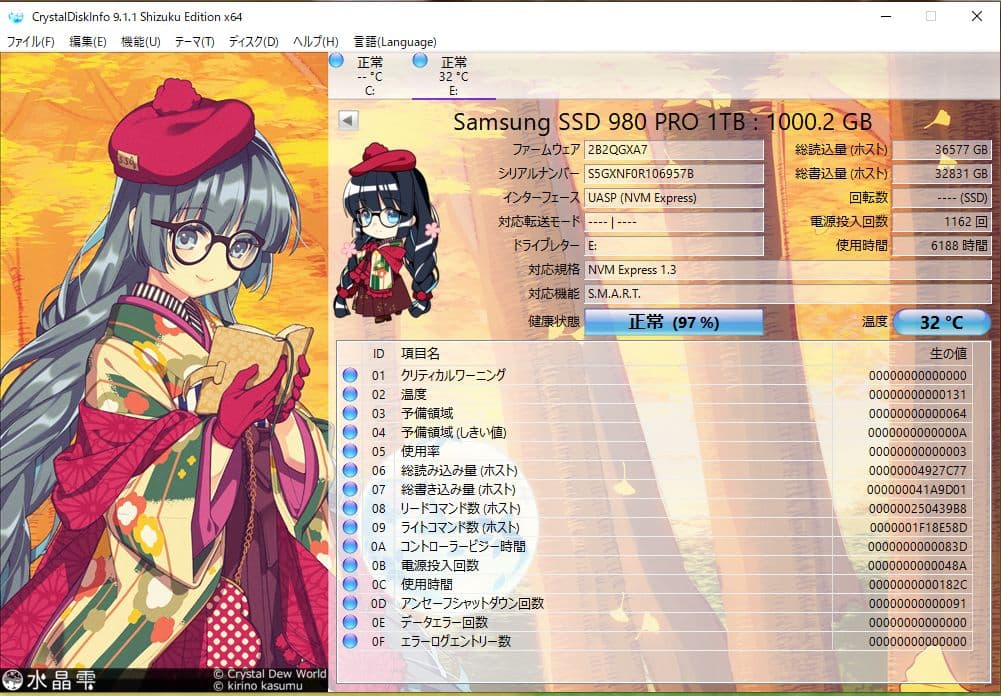Click the 水晶雫 logo on the artwork
This screenshot has width=1001, height=696.
pos(49,680)
